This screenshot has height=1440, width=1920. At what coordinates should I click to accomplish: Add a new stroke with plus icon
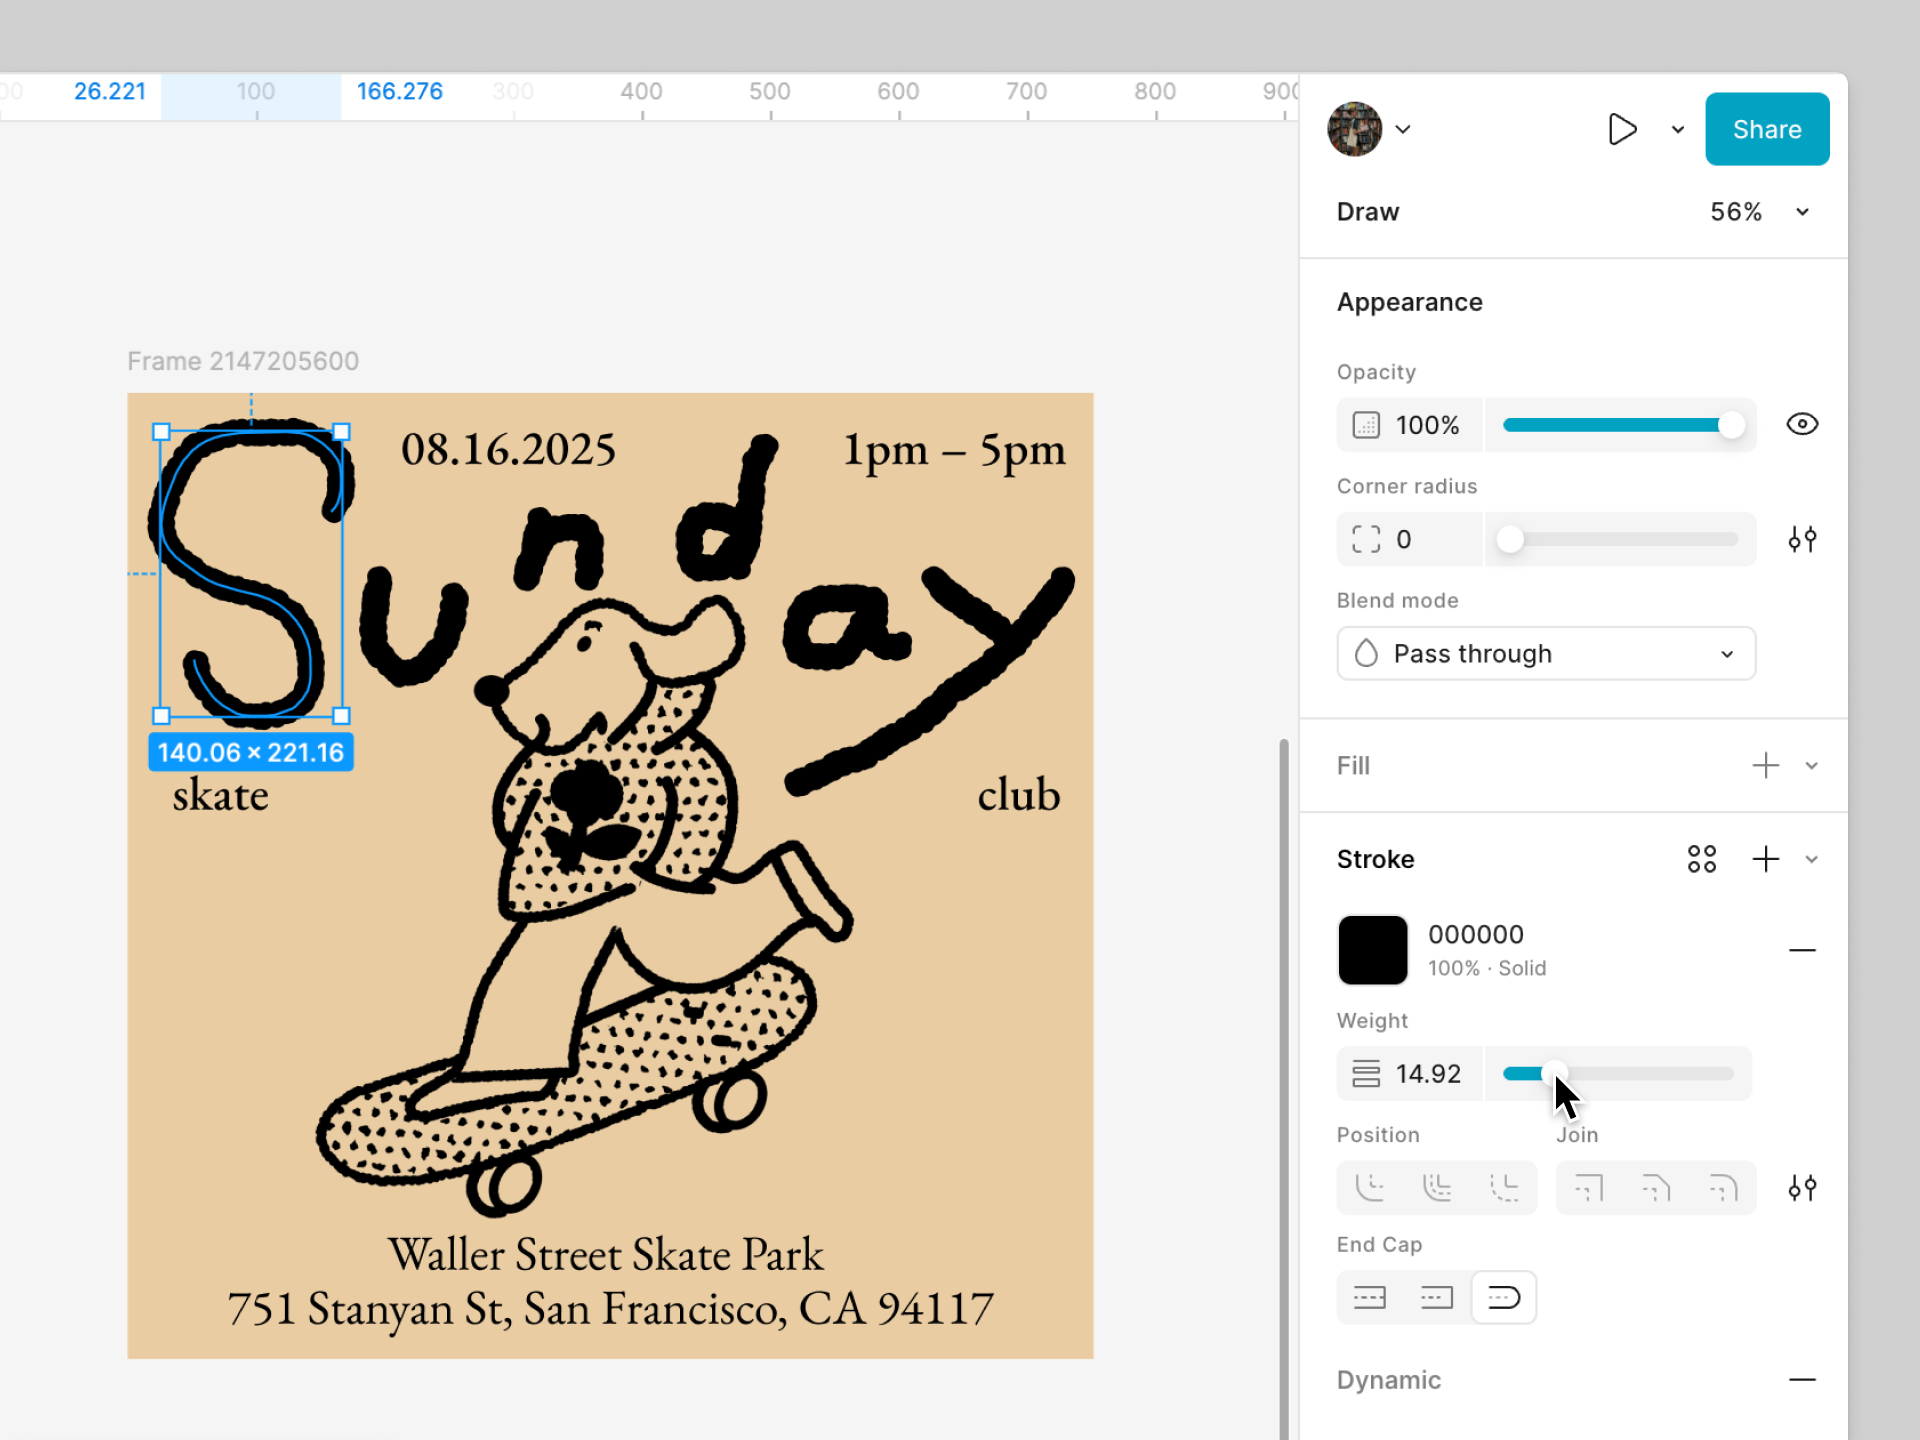tap(1765, 859)
